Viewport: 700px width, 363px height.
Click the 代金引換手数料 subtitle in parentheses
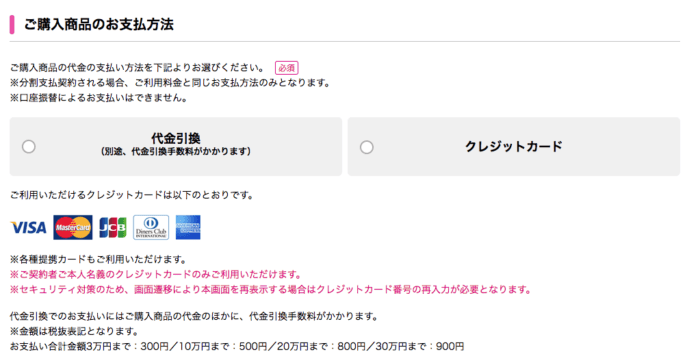click(x=175, y=152)
